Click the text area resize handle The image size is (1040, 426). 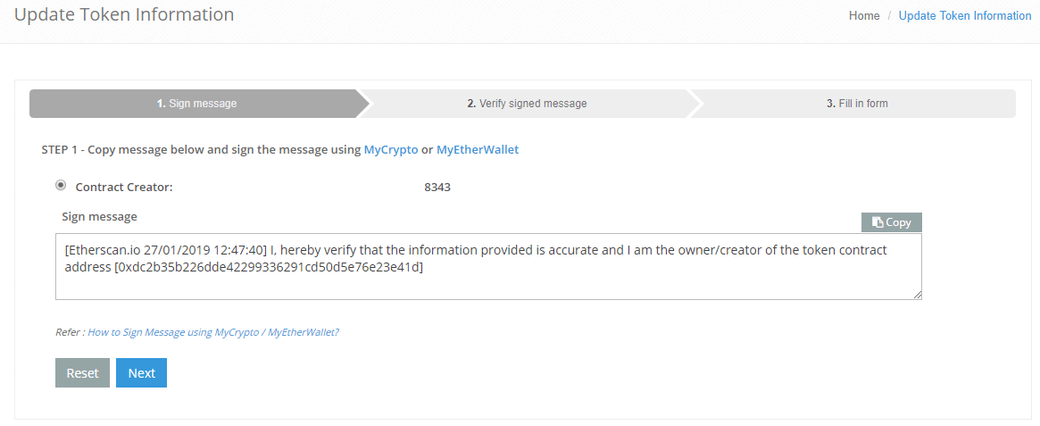click(917, 294)
